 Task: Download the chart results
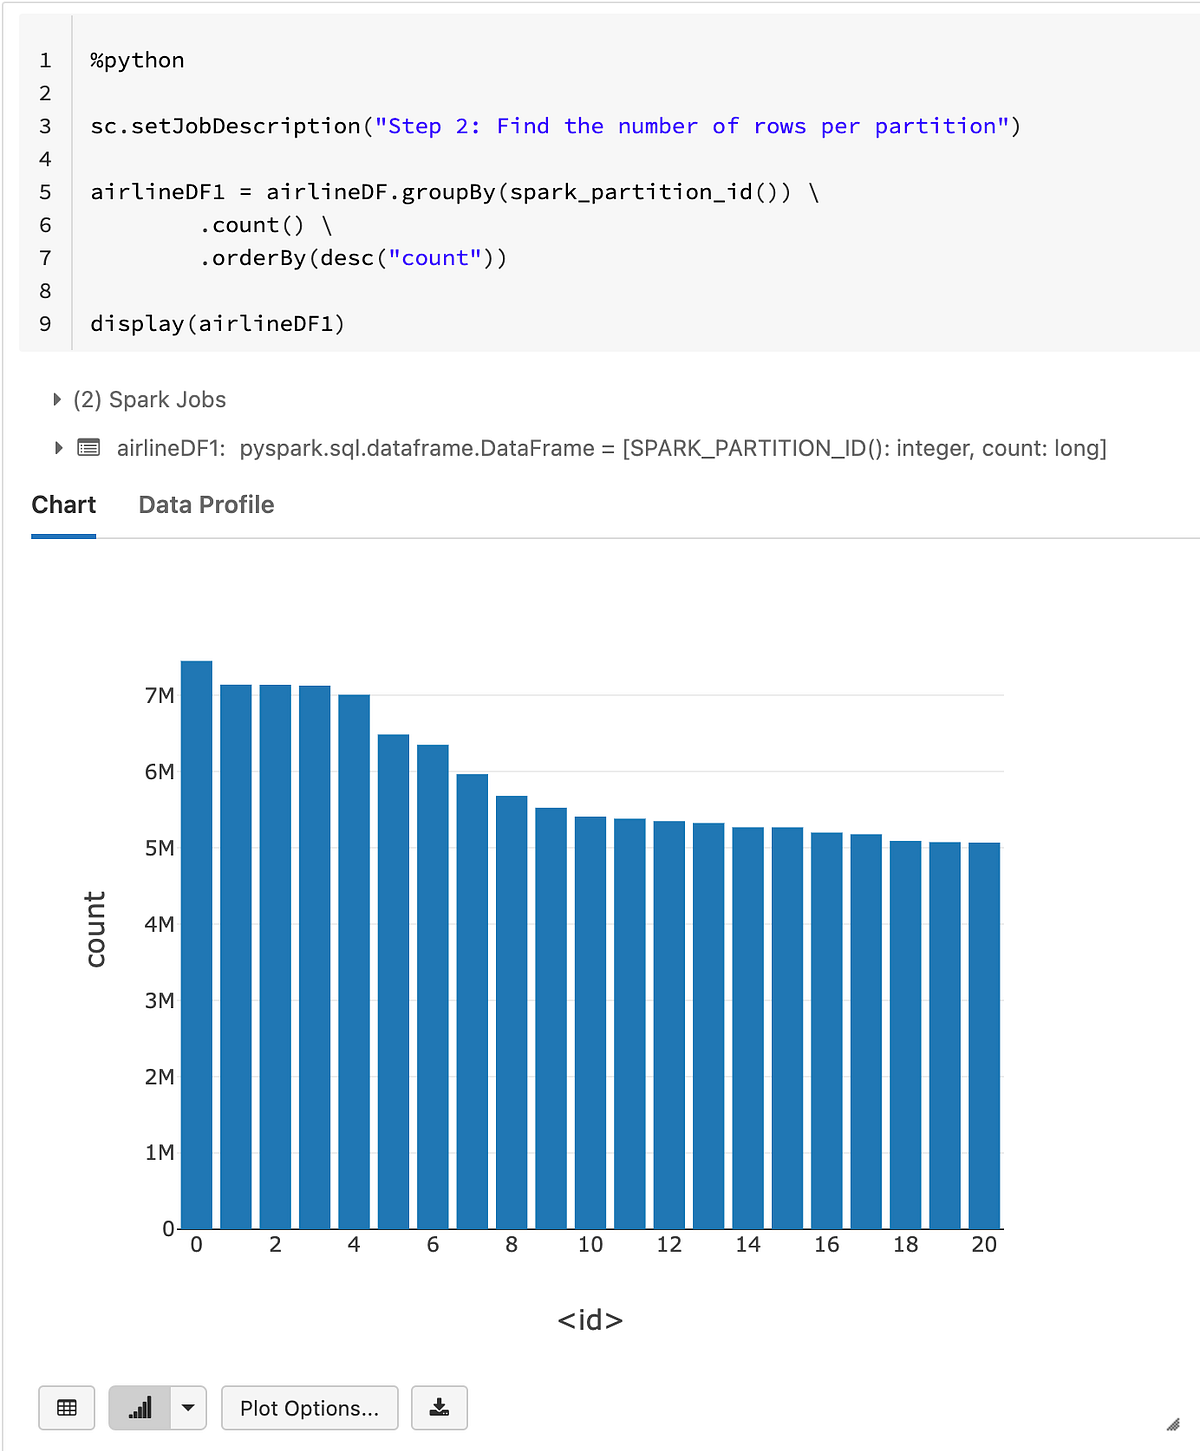click(x=440, y=1408)
